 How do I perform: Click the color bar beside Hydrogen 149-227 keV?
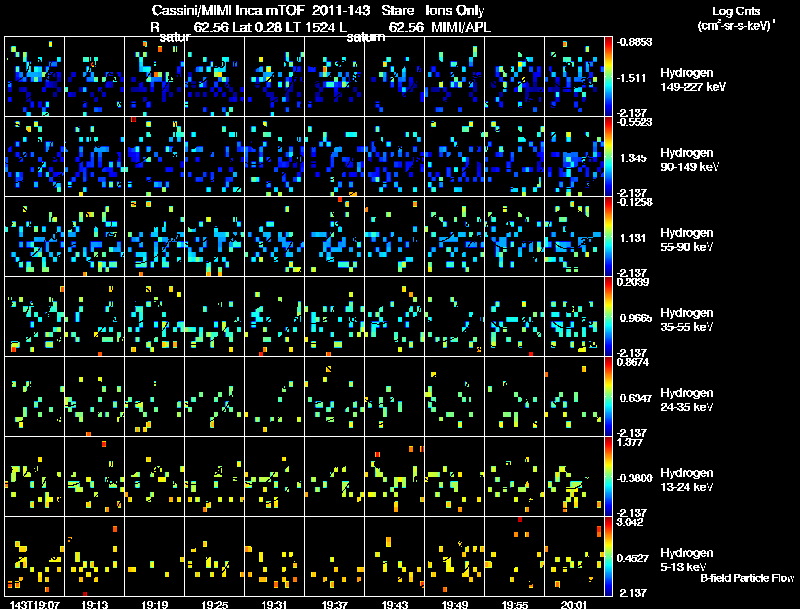pyautogui.click(x=608, y=77)
